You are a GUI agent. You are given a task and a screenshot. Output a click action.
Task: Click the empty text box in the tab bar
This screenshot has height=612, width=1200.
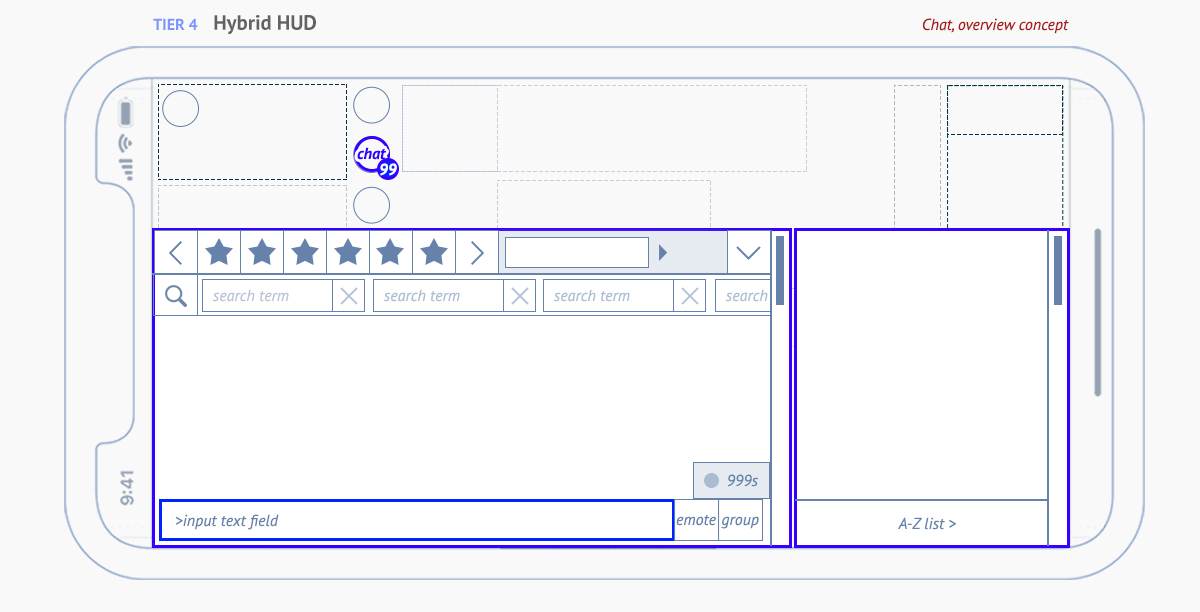577,253
